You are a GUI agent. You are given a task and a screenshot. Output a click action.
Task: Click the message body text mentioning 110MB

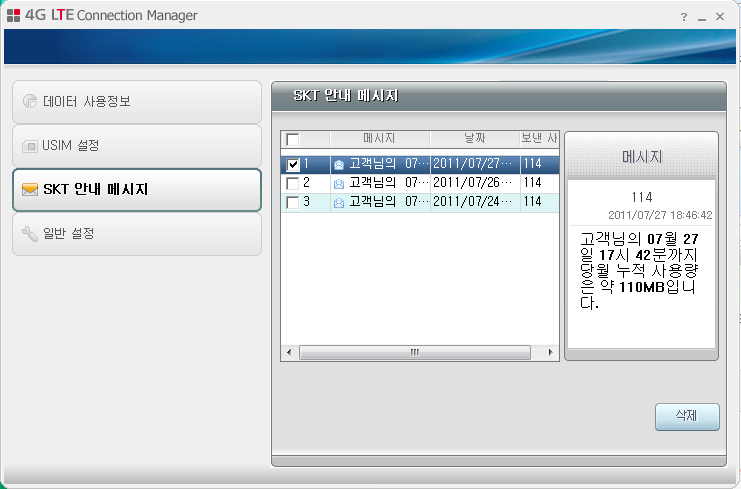click(639, 271)
